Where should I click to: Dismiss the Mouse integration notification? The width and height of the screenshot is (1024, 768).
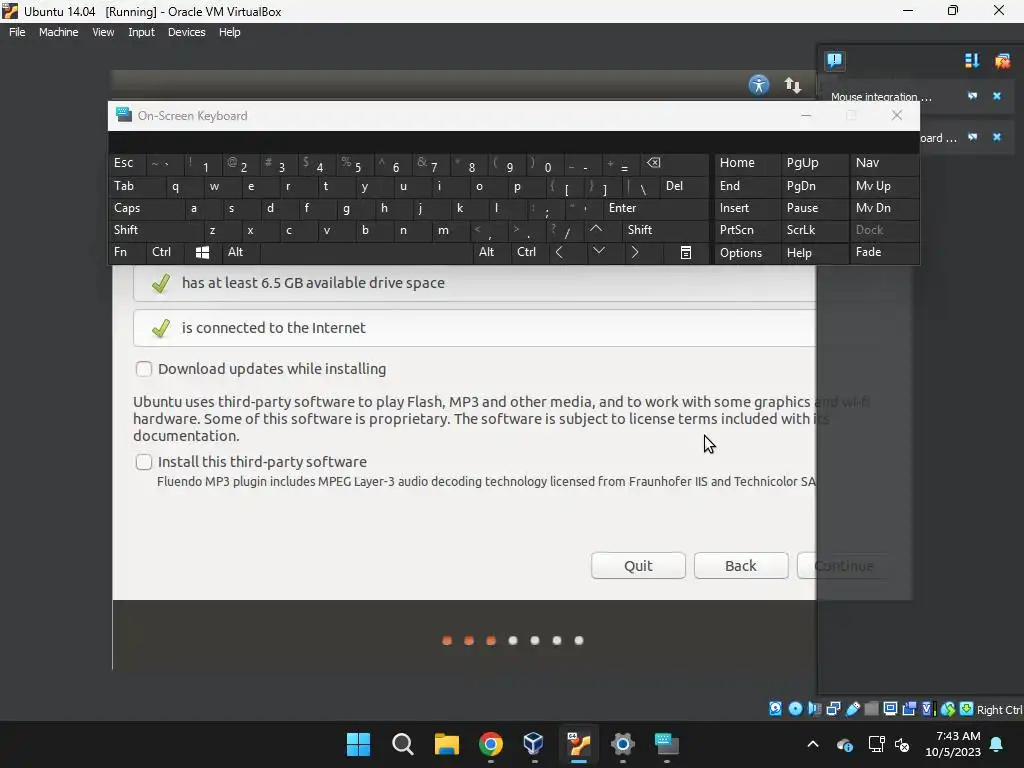pyautogui.click(x=997, y=96)
